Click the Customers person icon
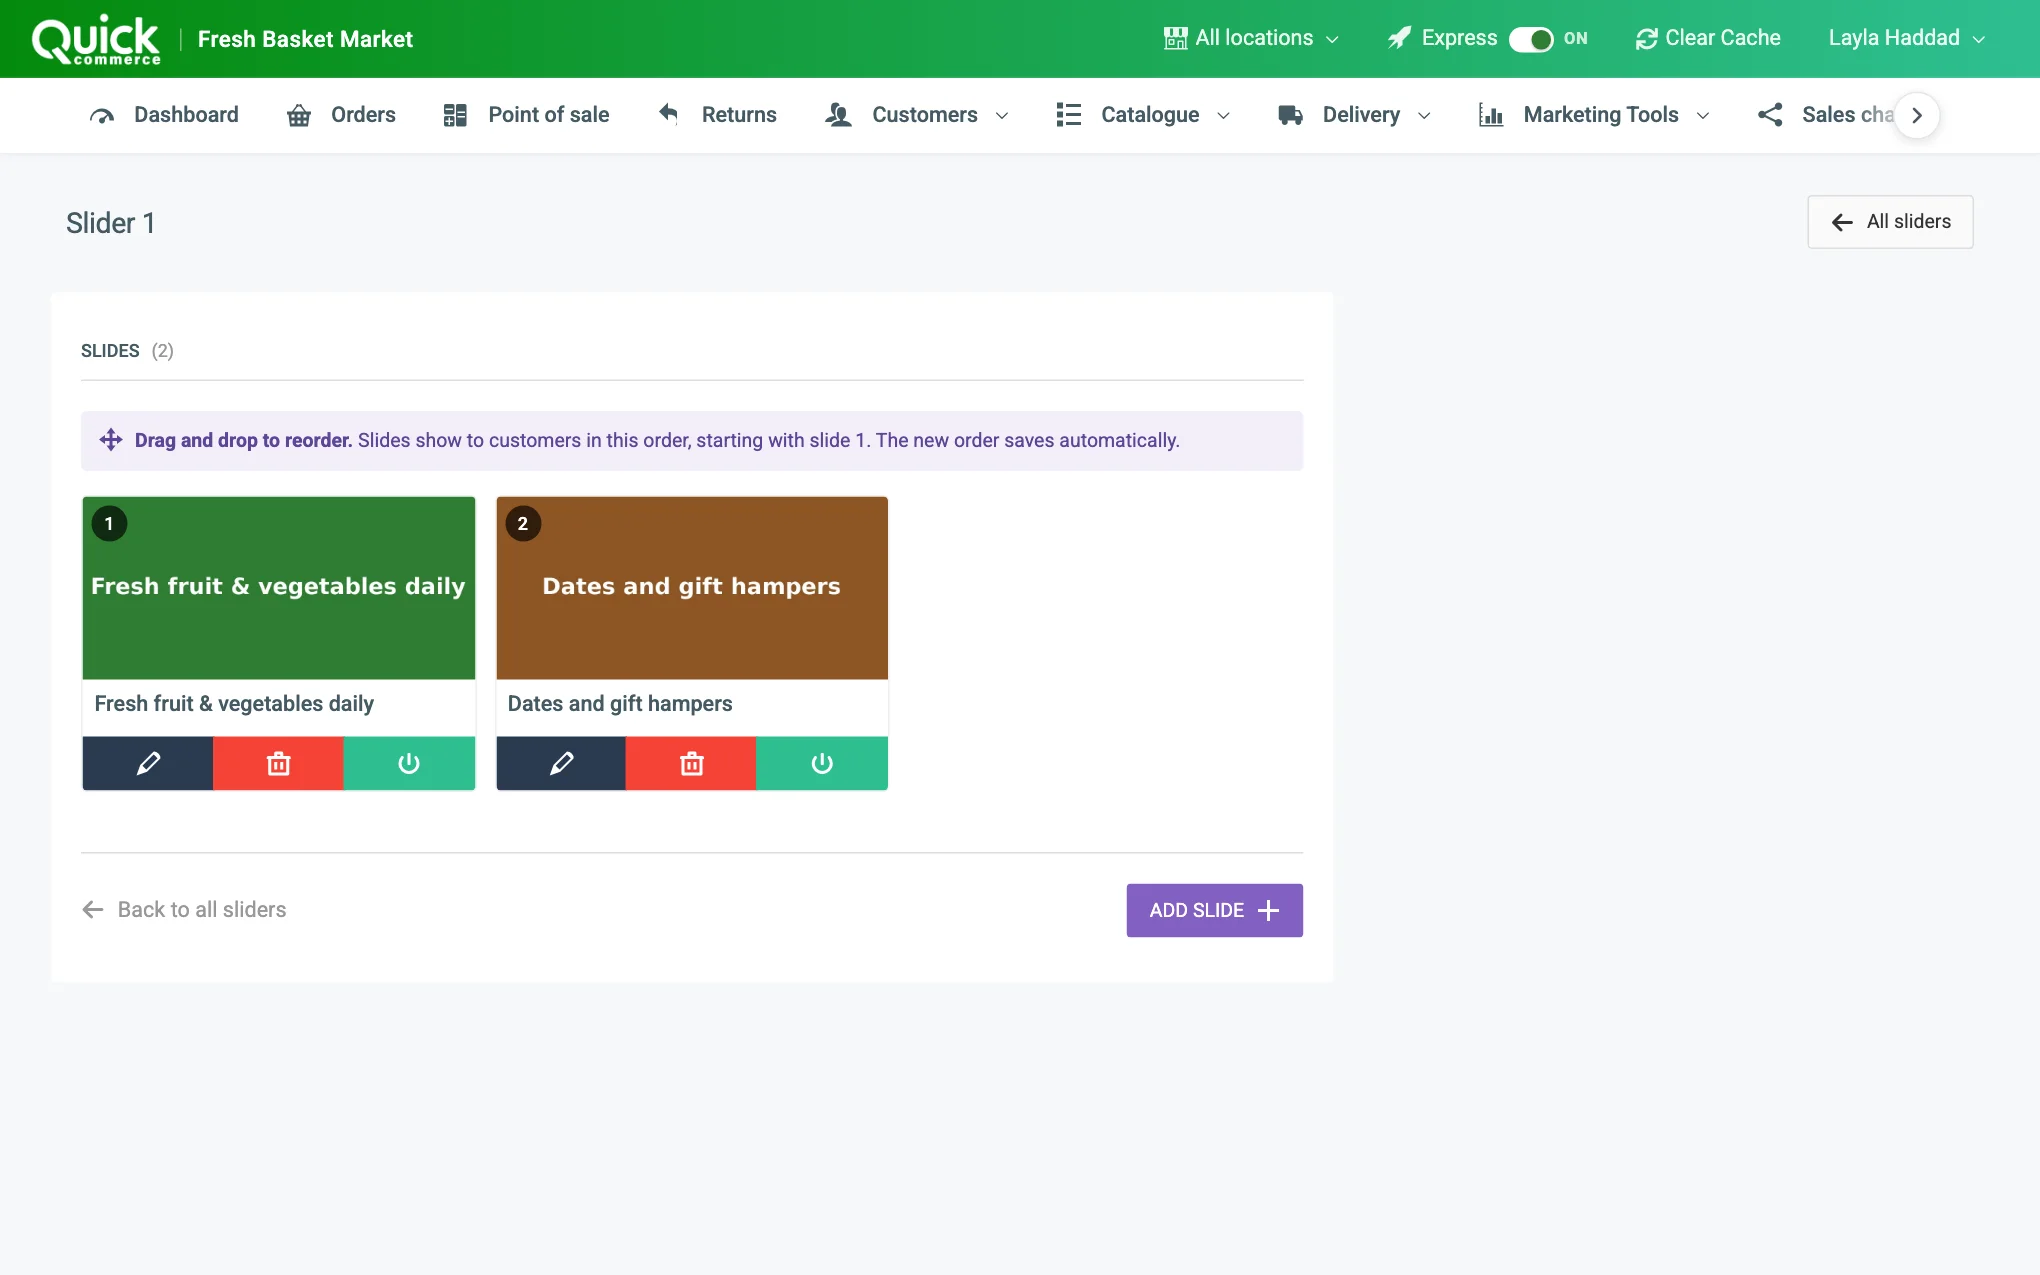This screenshot has width=2040, height=1275. point(838,115)
